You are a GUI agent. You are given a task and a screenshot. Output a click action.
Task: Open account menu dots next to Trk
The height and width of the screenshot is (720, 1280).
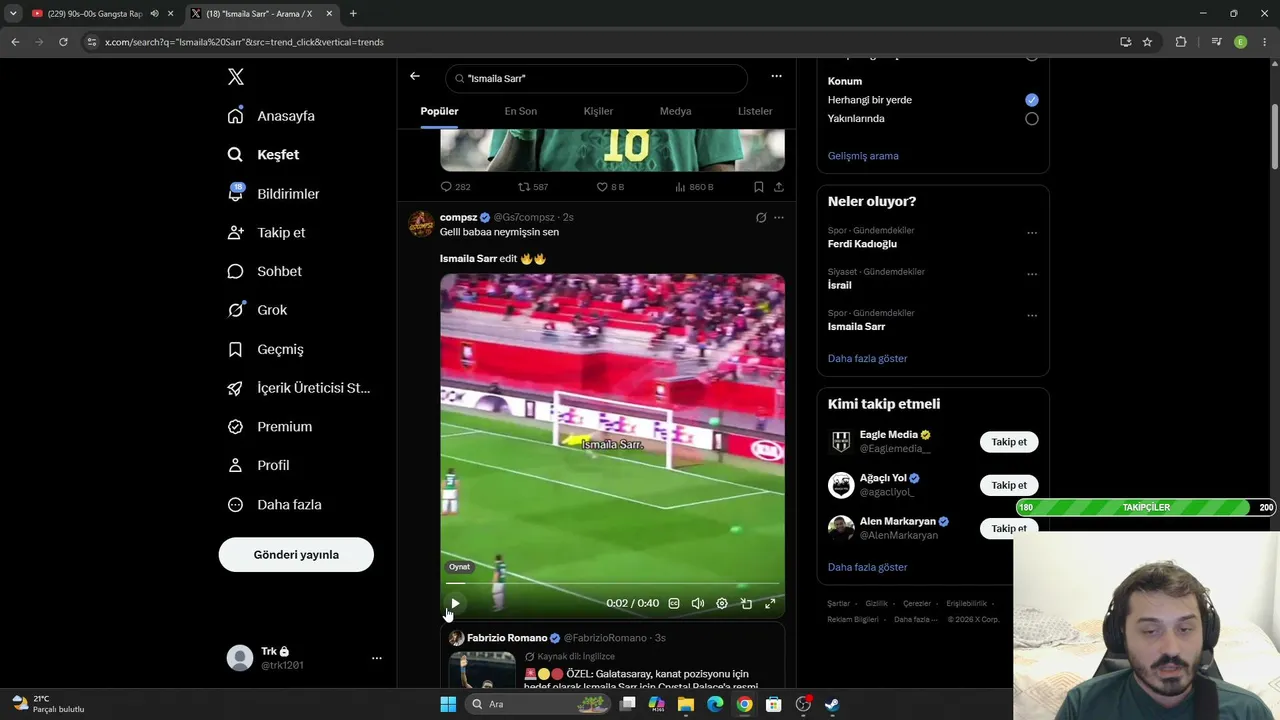click(377, 658)
